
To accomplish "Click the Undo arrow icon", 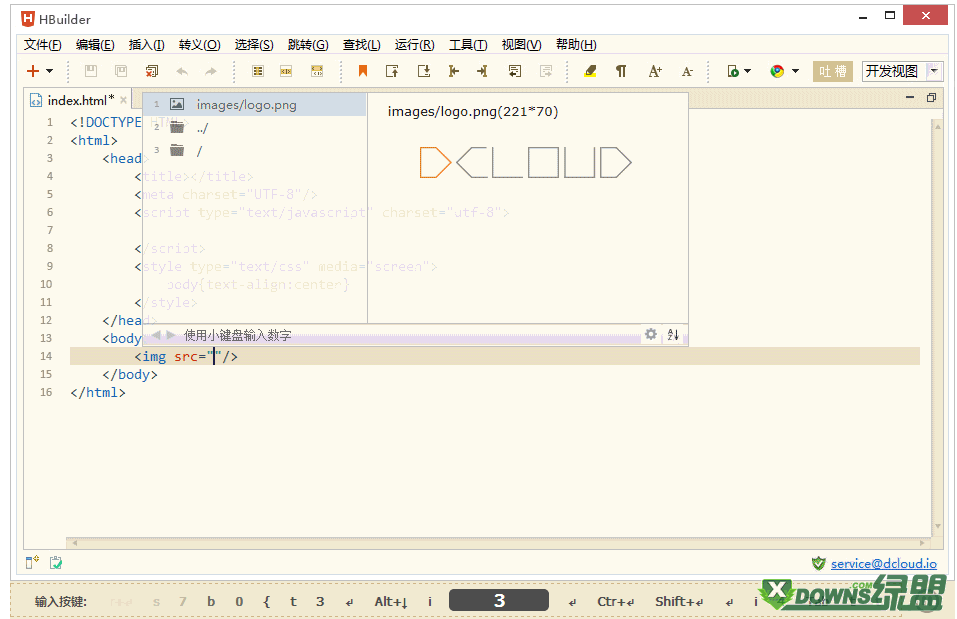I will tap(182, 71).
